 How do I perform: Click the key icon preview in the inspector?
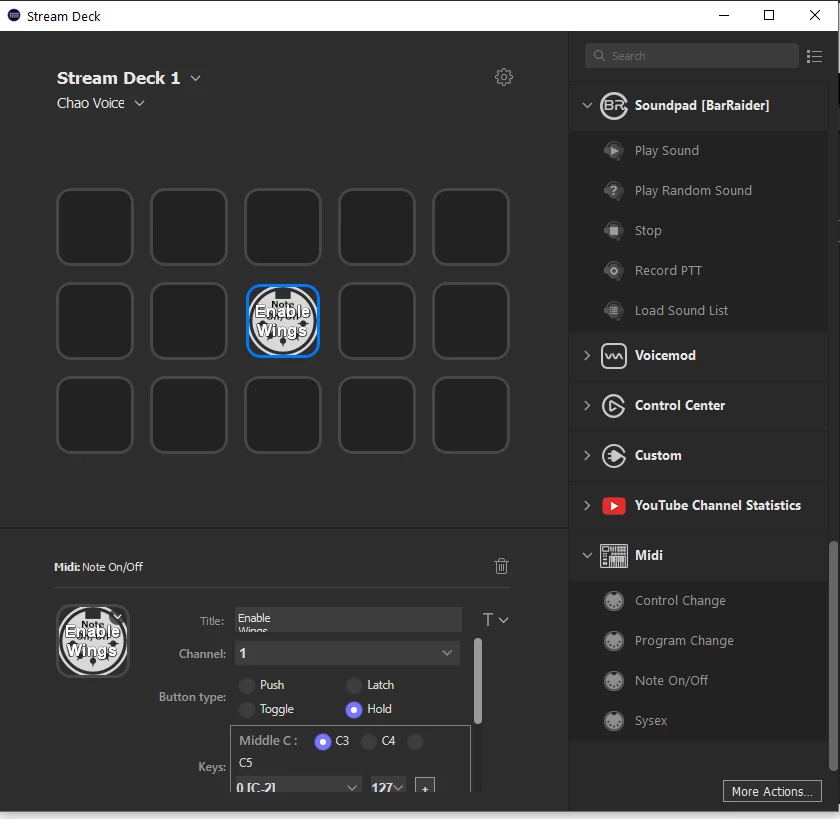(93, 641)
